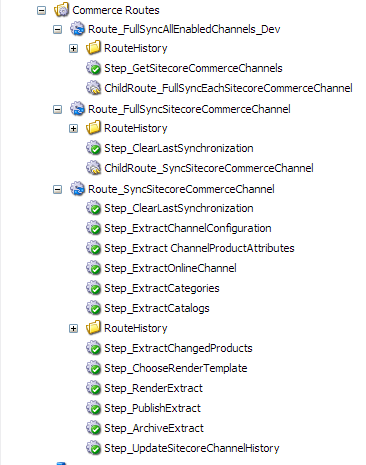Click the Route_FullSyncAllEnabledChannels_Dev route icon
The height and width of the screenshot is (465, 366).
tap(77, 29)
